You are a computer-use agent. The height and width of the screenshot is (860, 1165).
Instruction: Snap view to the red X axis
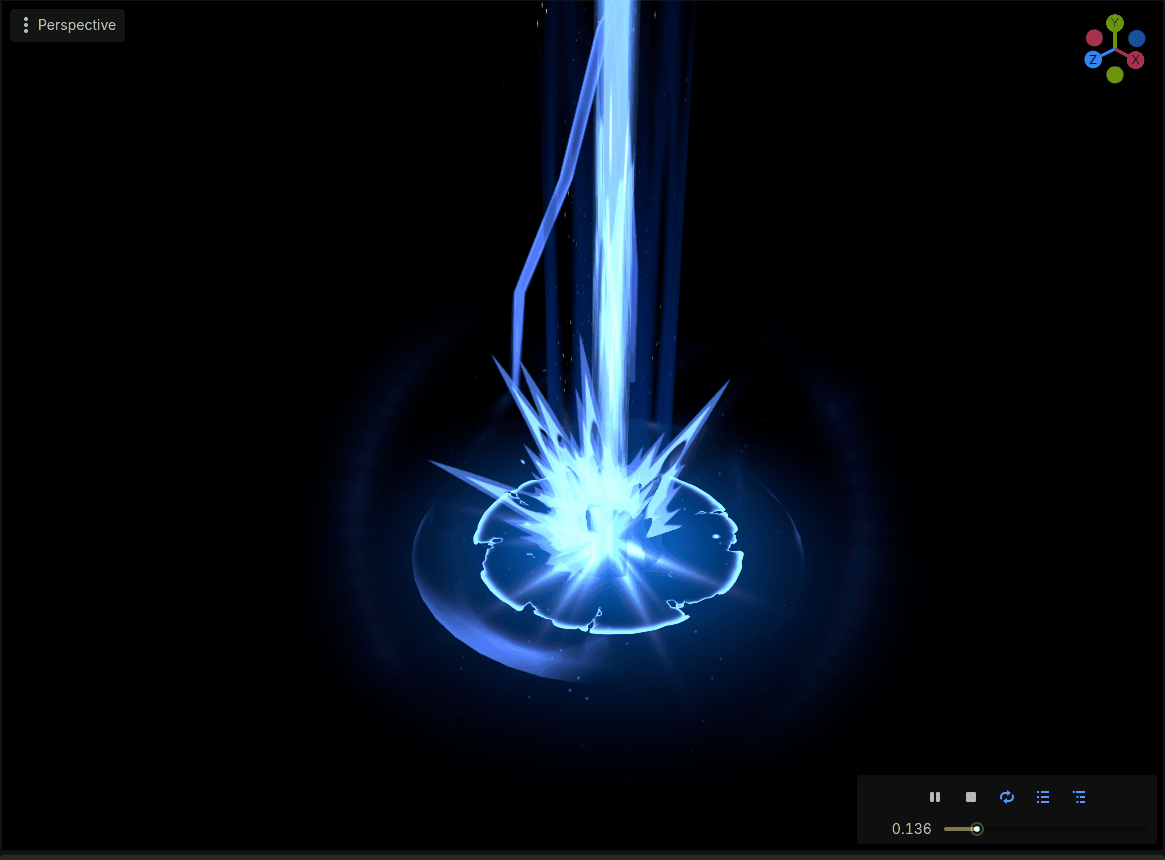[x=1135, y=60]
